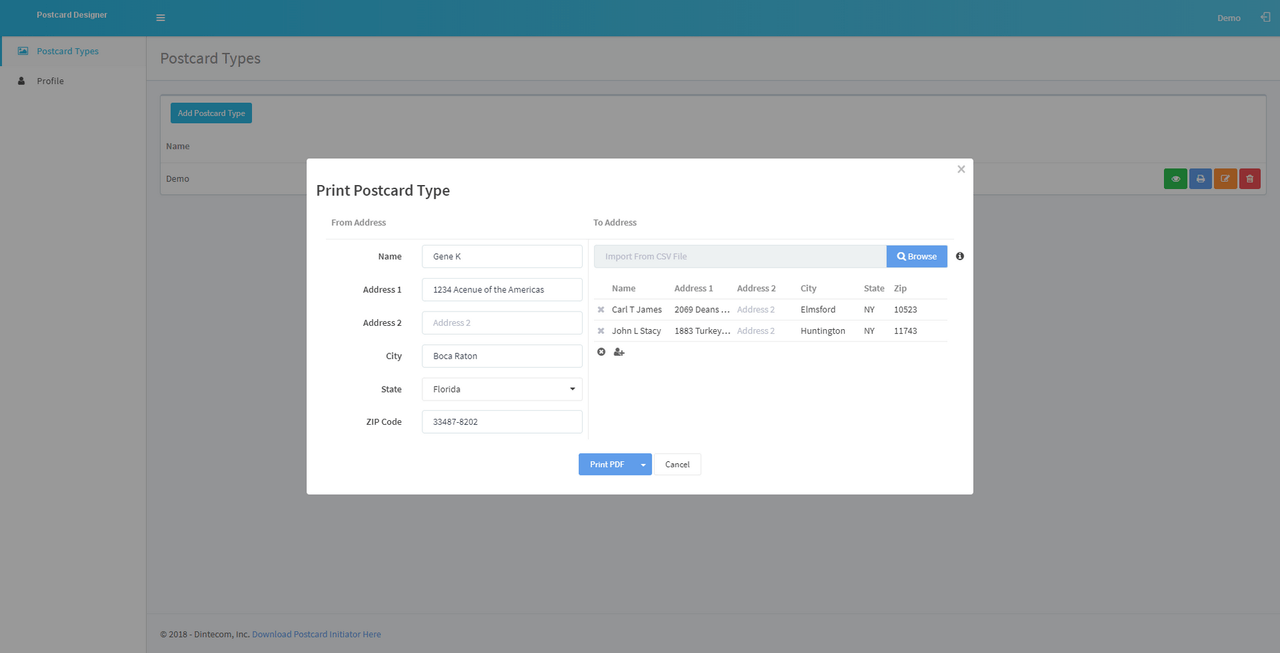Click the add recipient person icon

(619, 352)
